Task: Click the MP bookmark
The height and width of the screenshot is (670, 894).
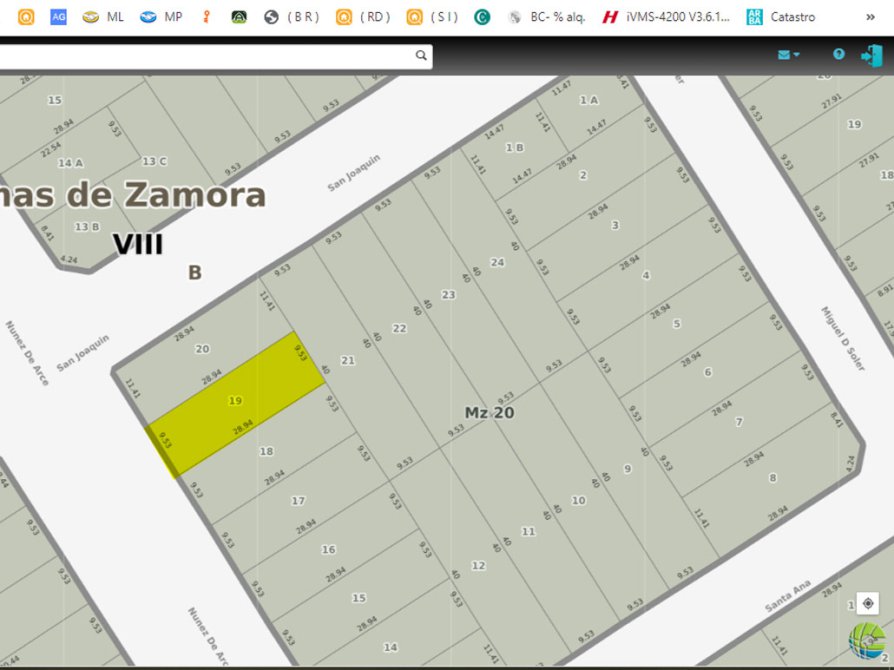Action: point(163,17)
